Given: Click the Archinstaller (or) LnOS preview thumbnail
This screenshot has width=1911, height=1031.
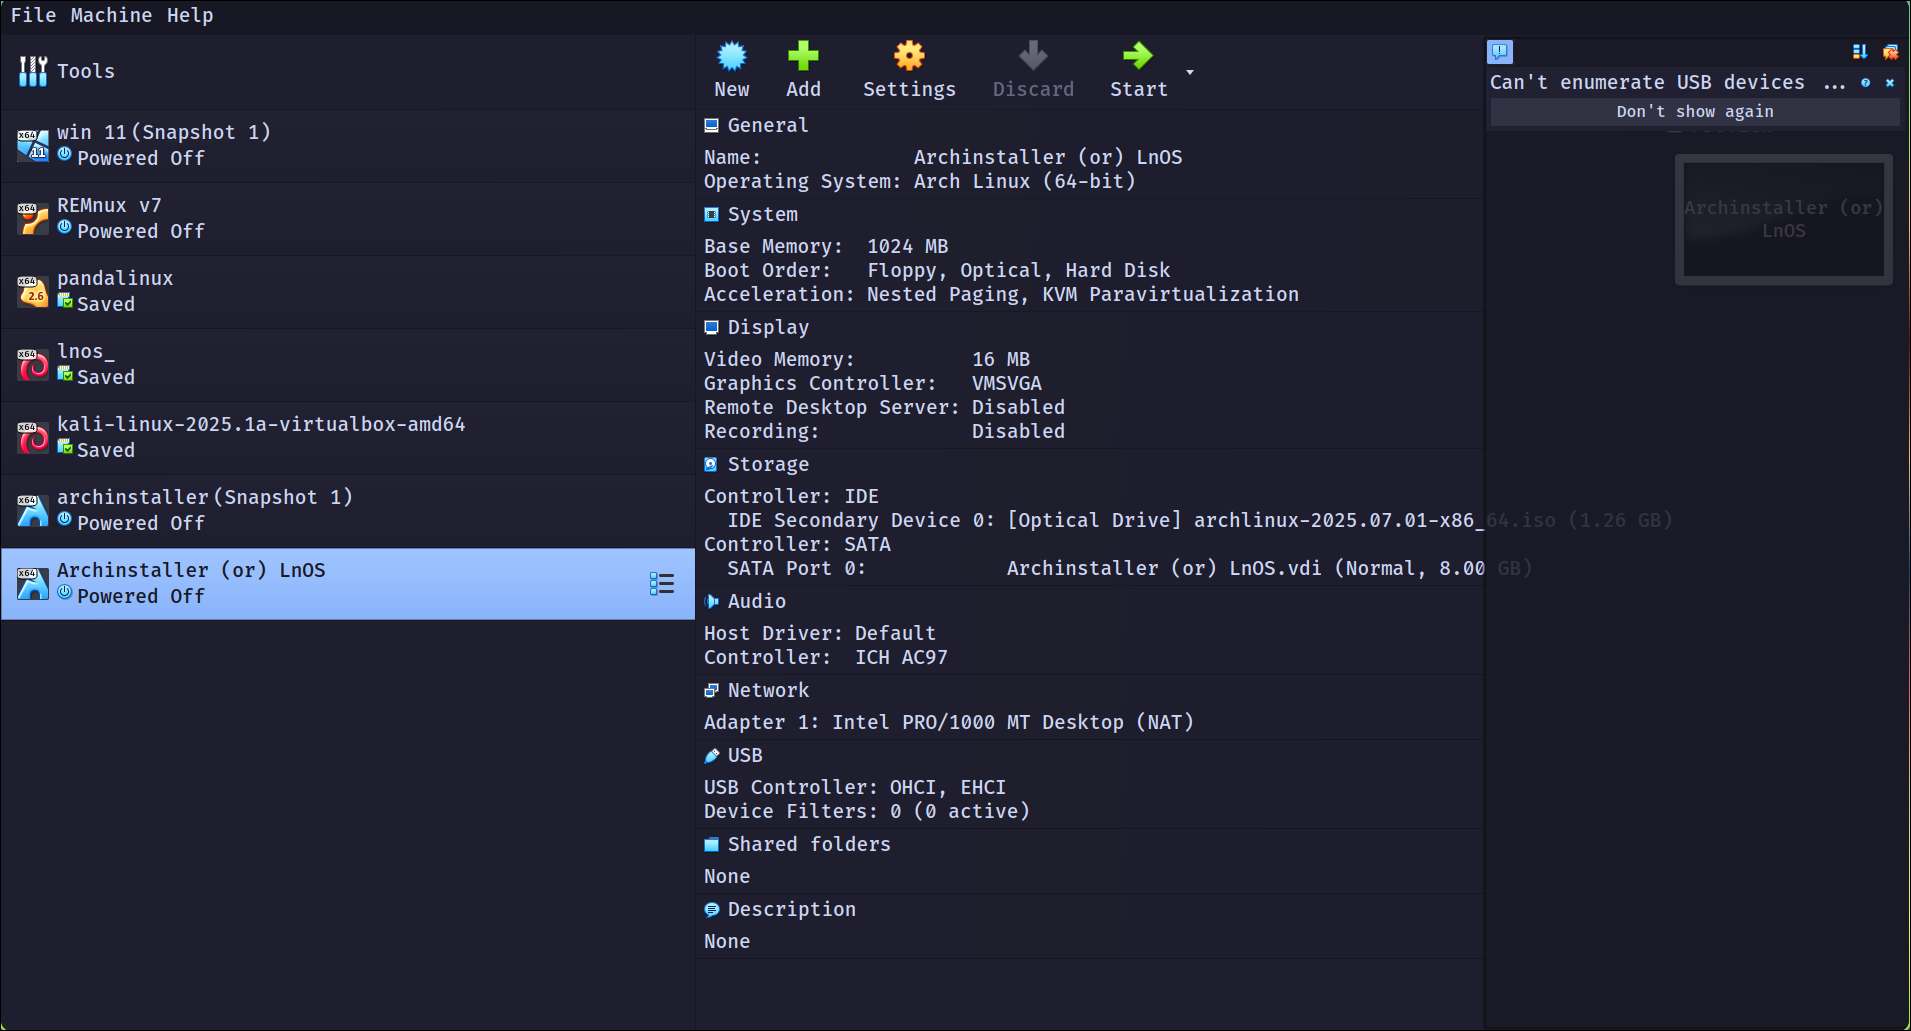Looking at the screenshot, I should point(1784,219).
